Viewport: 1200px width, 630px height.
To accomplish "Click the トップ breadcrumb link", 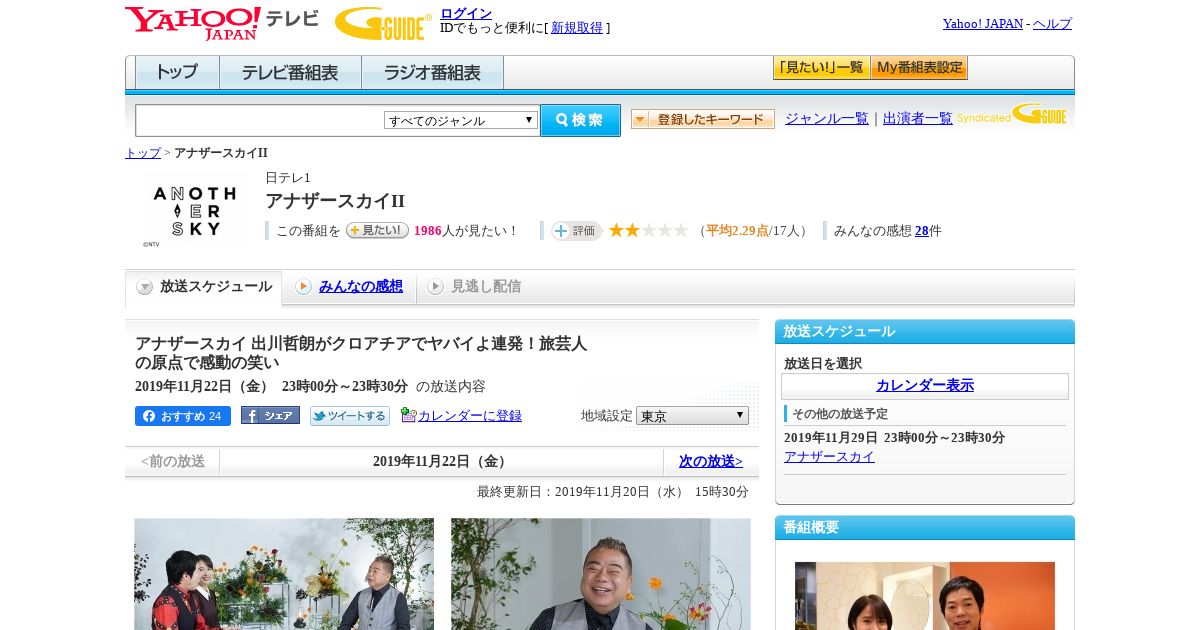I will point(143,153).
